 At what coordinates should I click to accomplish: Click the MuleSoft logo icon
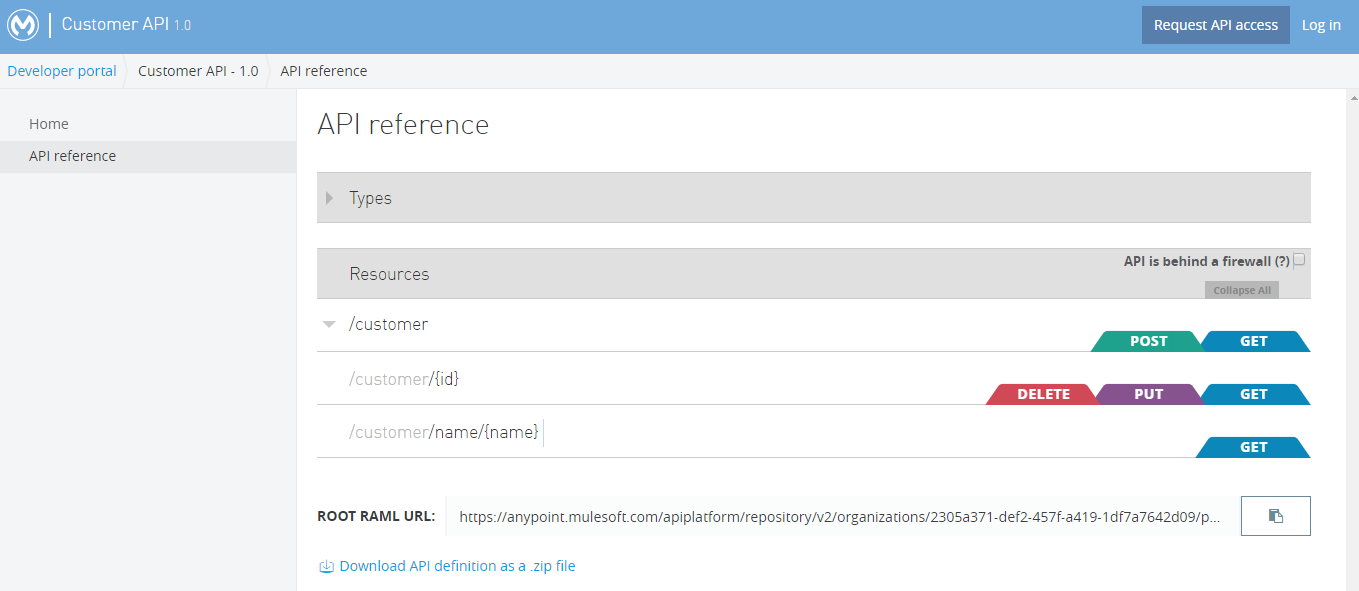[23, 25]
